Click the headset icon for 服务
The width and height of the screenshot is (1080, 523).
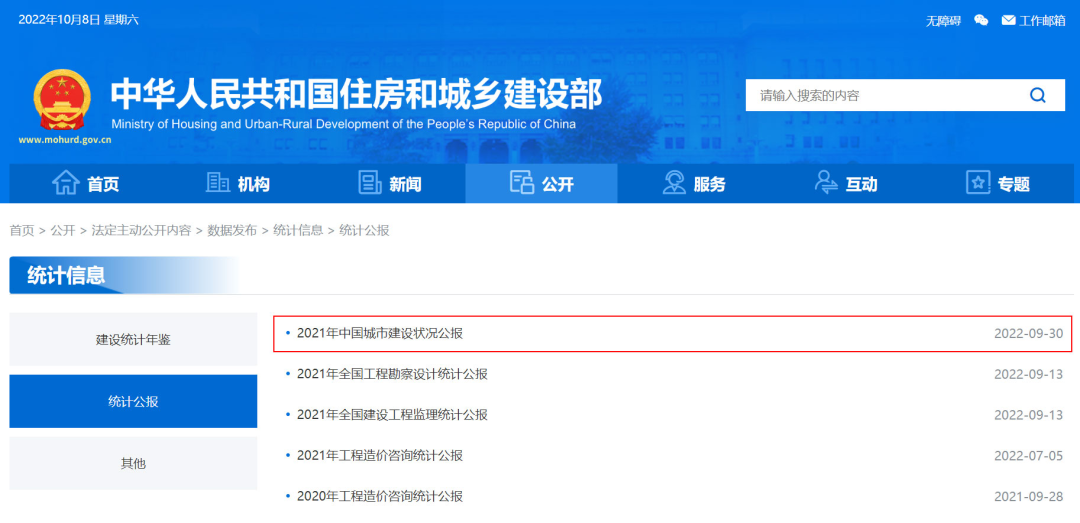(674, 183)
